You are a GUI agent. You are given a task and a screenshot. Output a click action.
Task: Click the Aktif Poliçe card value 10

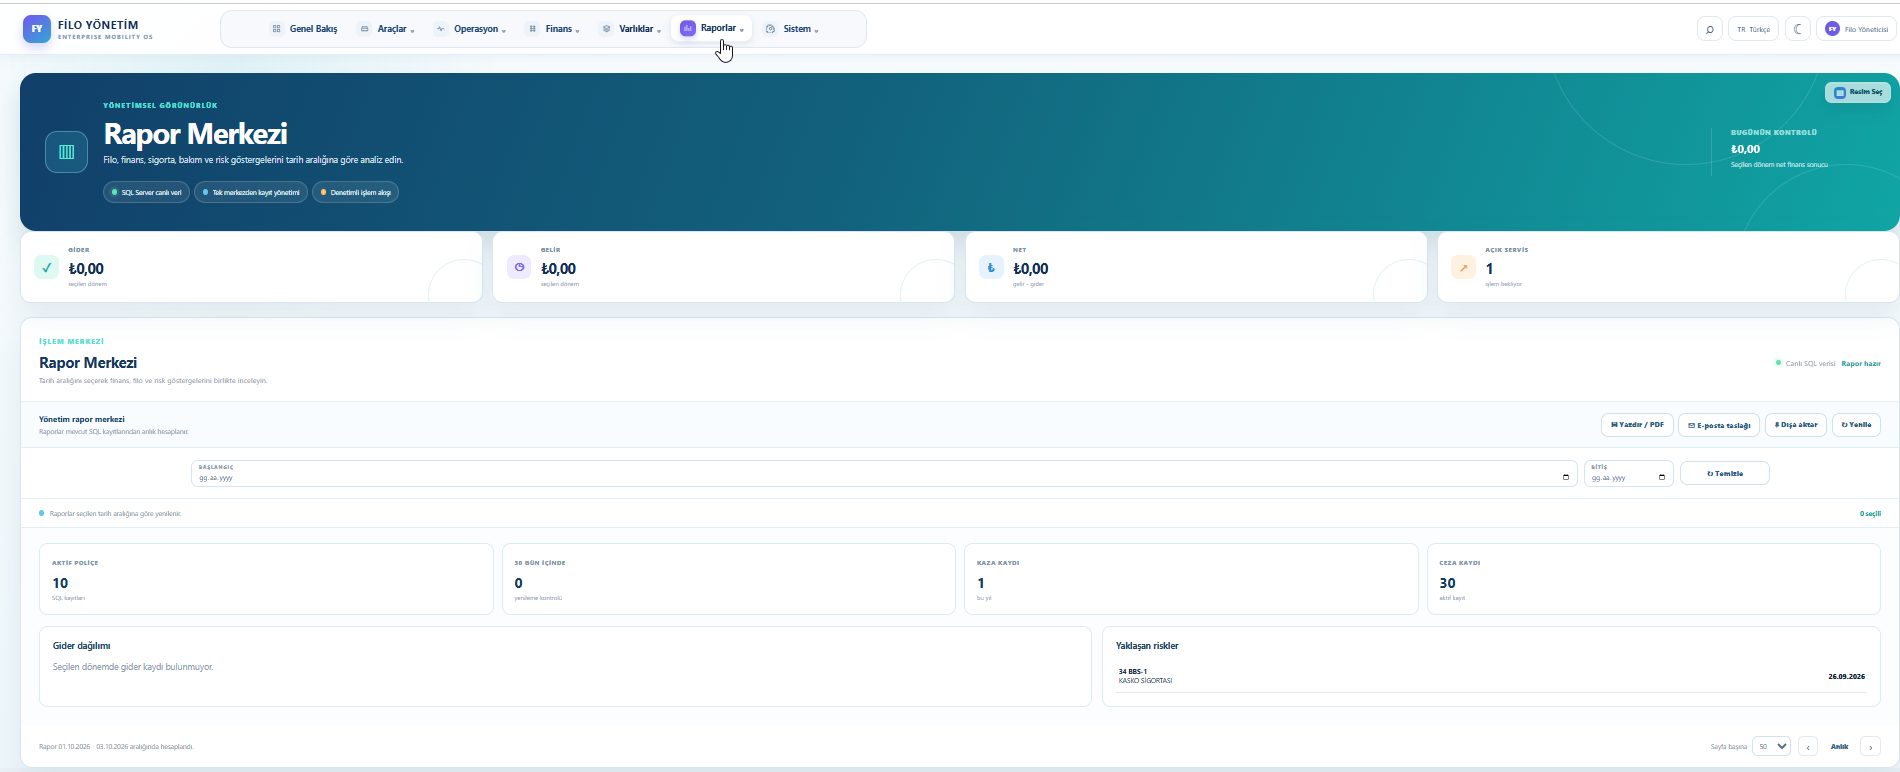60,583
